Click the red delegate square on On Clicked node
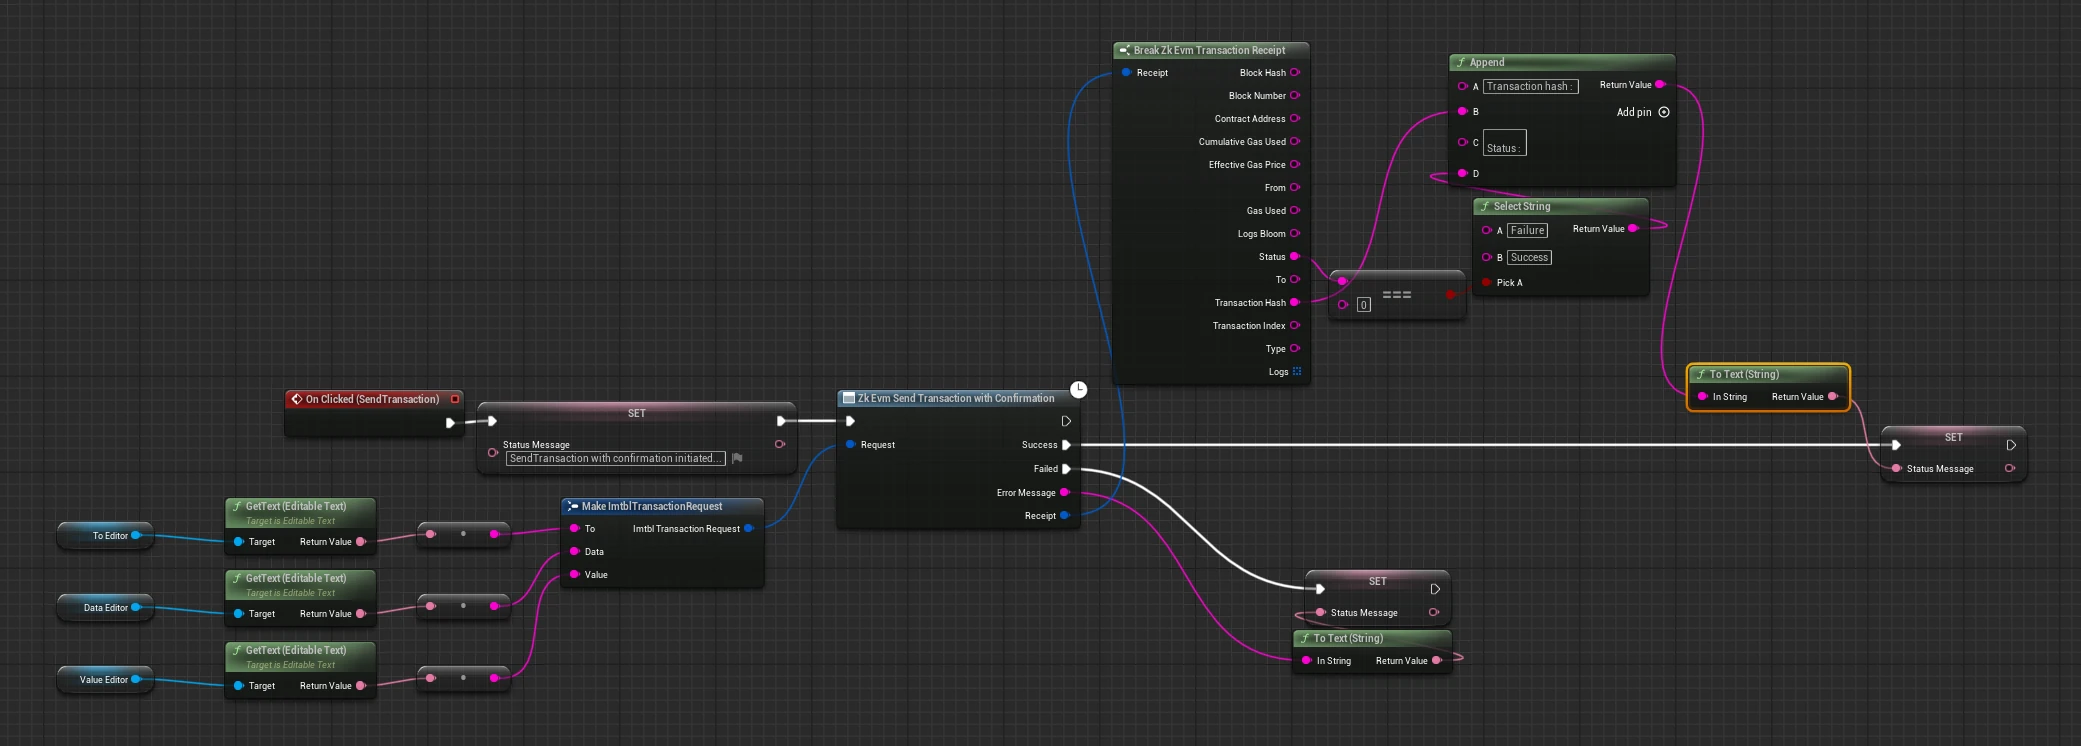The image size is (2081, 746). tap(455, 399)
